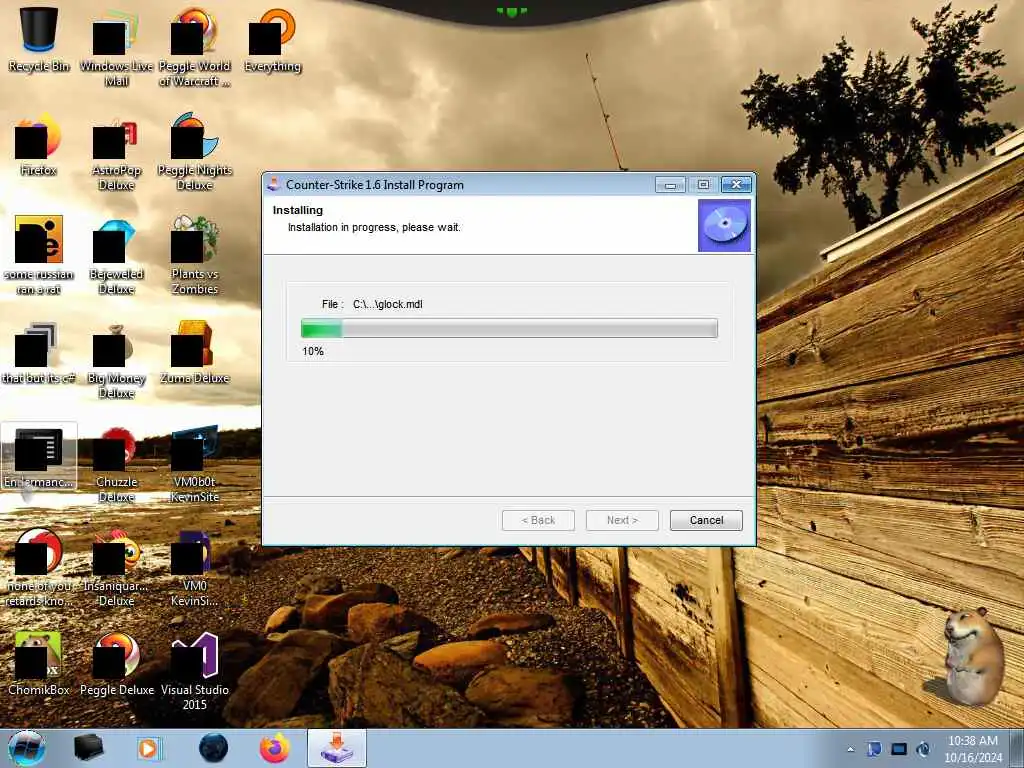Select the VM0b0t KevinSite desktop icon

[195, 464]
